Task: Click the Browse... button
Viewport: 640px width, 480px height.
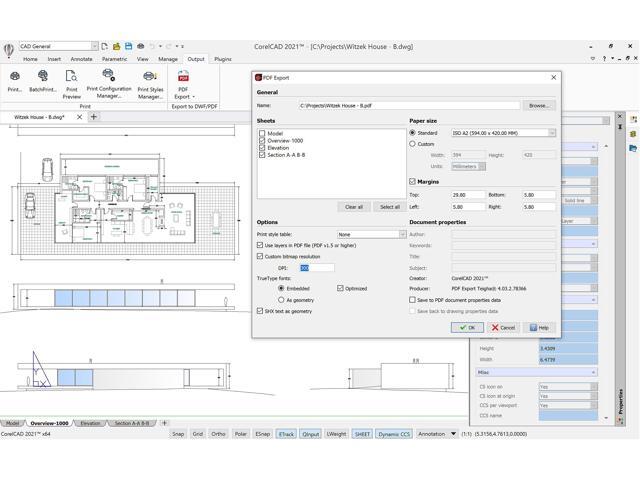Action: point(539,105)
